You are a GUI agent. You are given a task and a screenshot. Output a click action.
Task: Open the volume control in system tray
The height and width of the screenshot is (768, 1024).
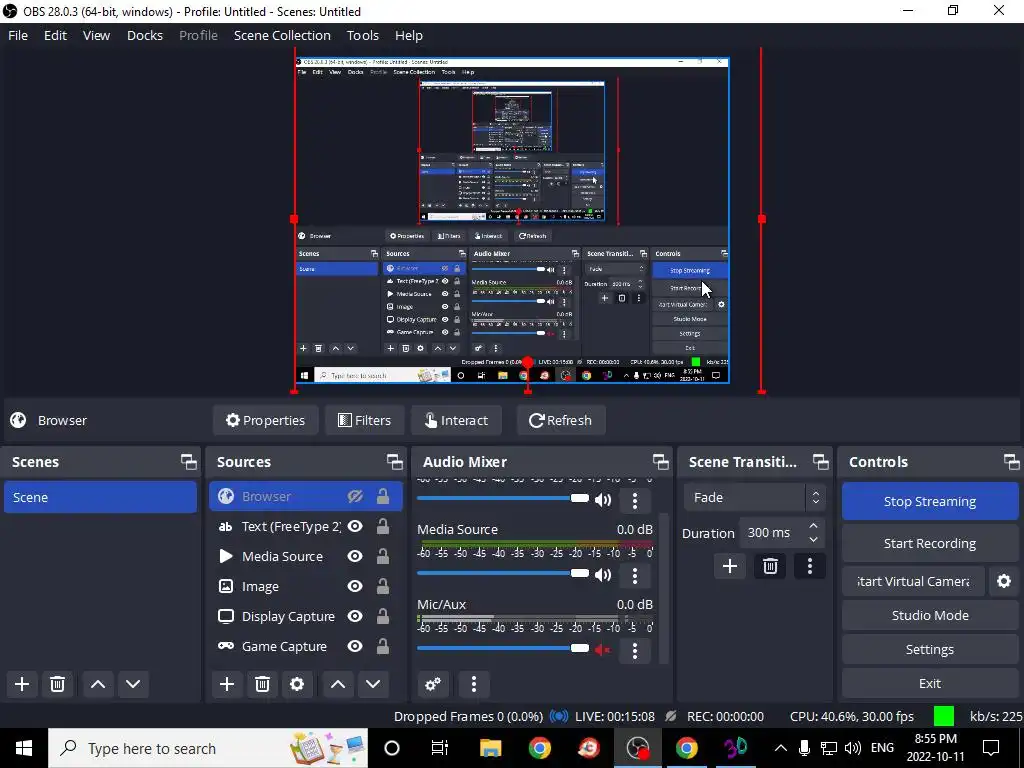852,748
